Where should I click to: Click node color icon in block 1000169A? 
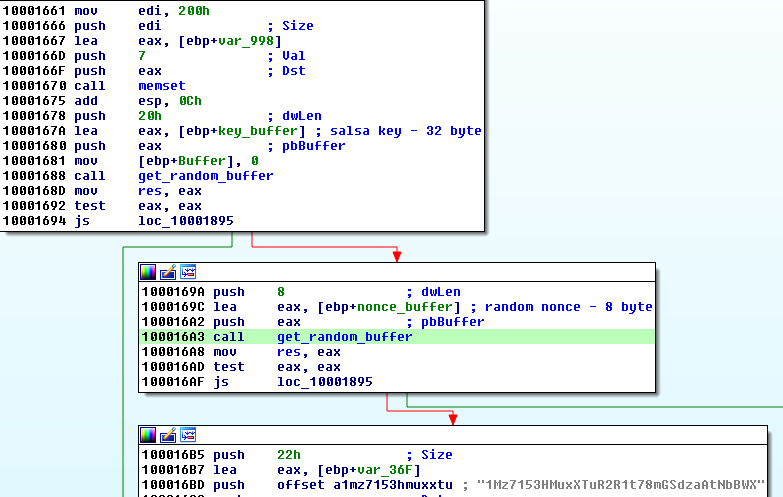point(148,272)
